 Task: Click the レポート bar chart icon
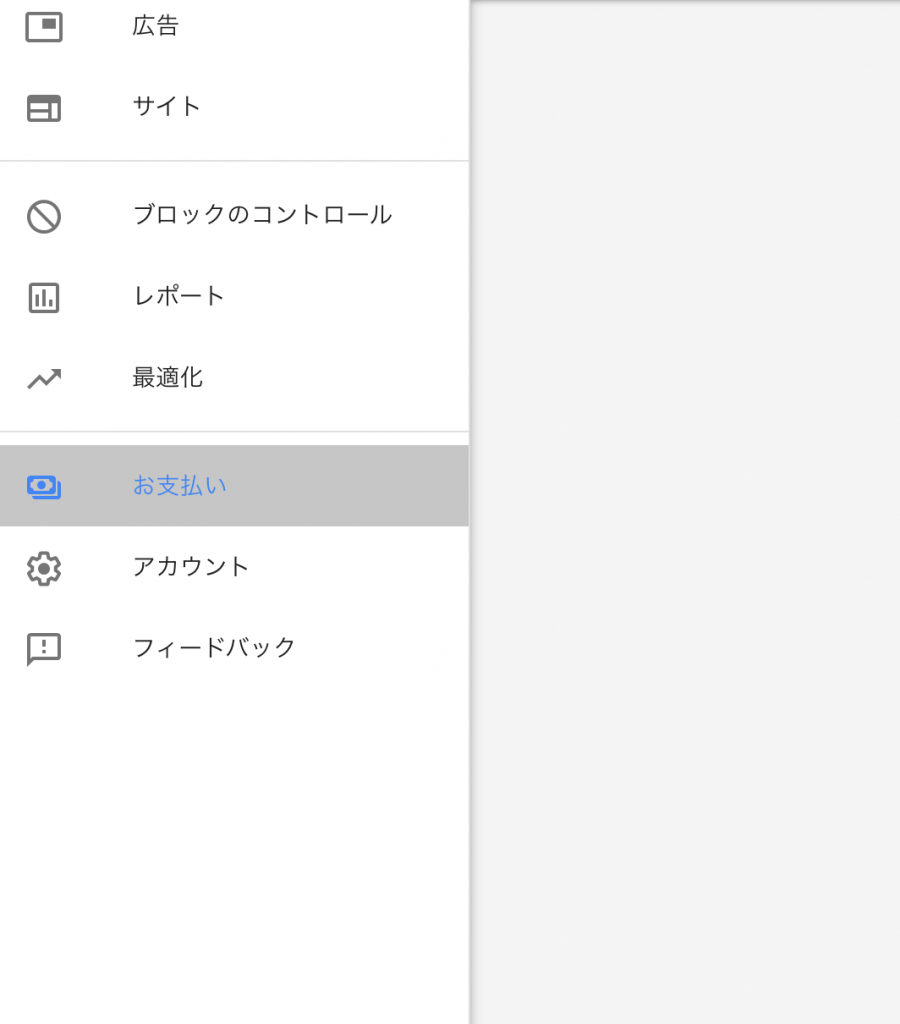(x=44, y=298)
